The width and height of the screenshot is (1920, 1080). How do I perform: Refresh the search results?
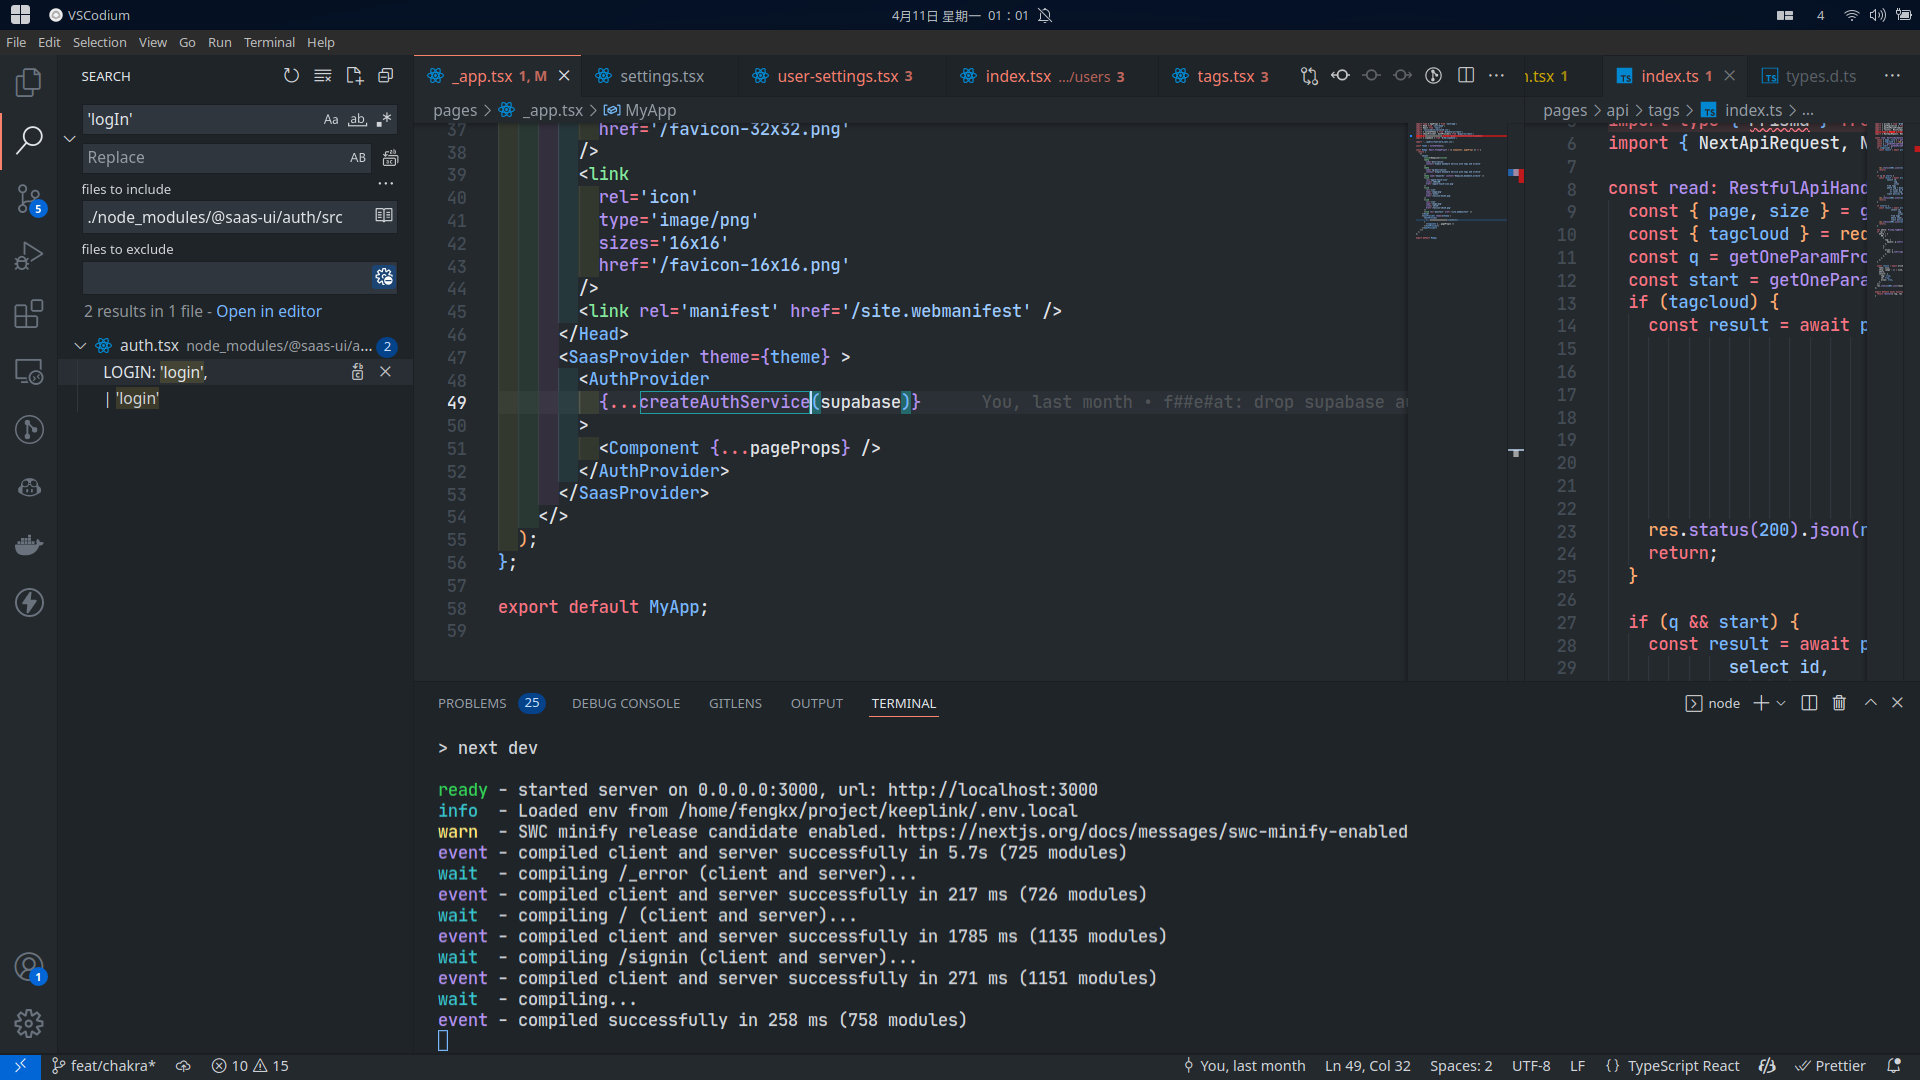point(291,75)
